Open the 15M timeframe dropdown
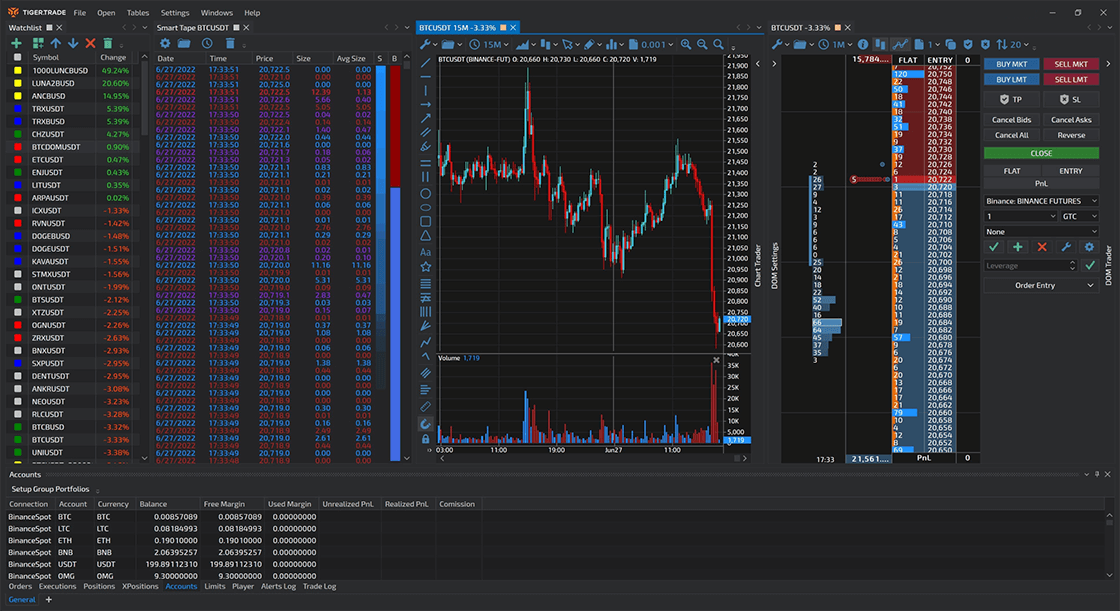Image resolution: width=1120 pixels, height=611 pixels. pos(496,44)
